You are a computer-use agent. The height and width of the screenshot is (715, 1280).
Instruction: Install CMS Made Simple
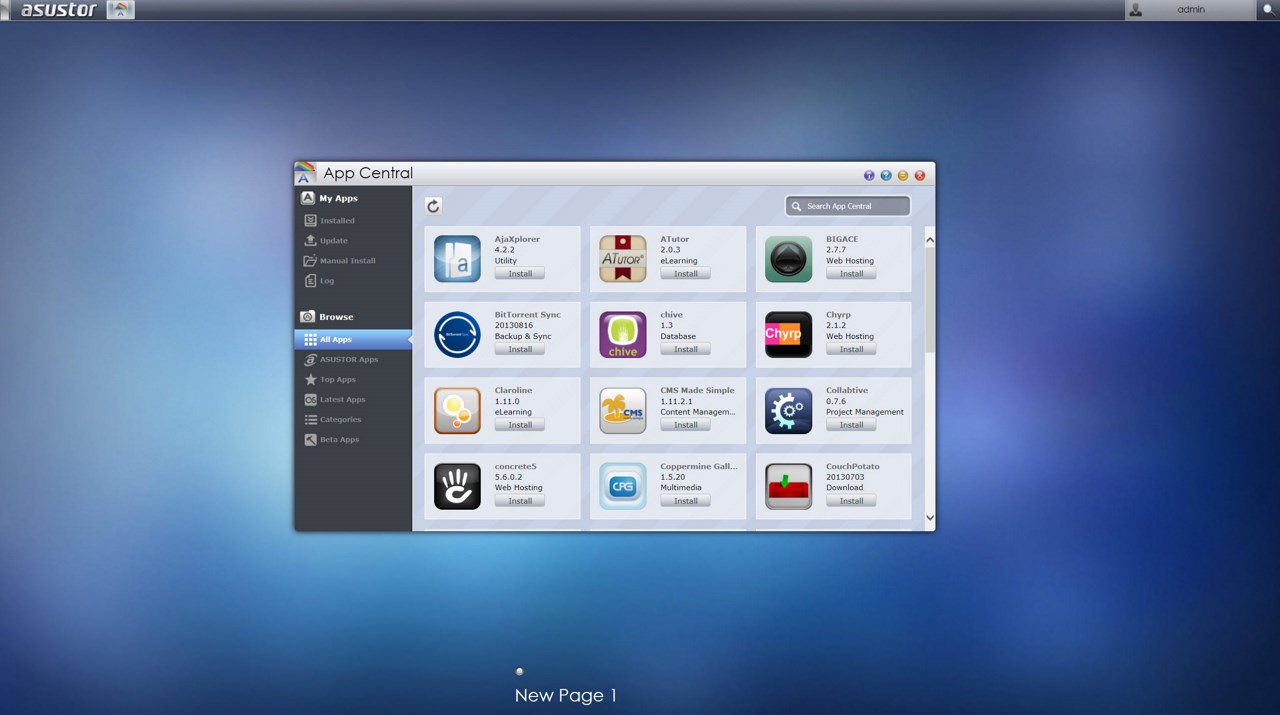685,425
